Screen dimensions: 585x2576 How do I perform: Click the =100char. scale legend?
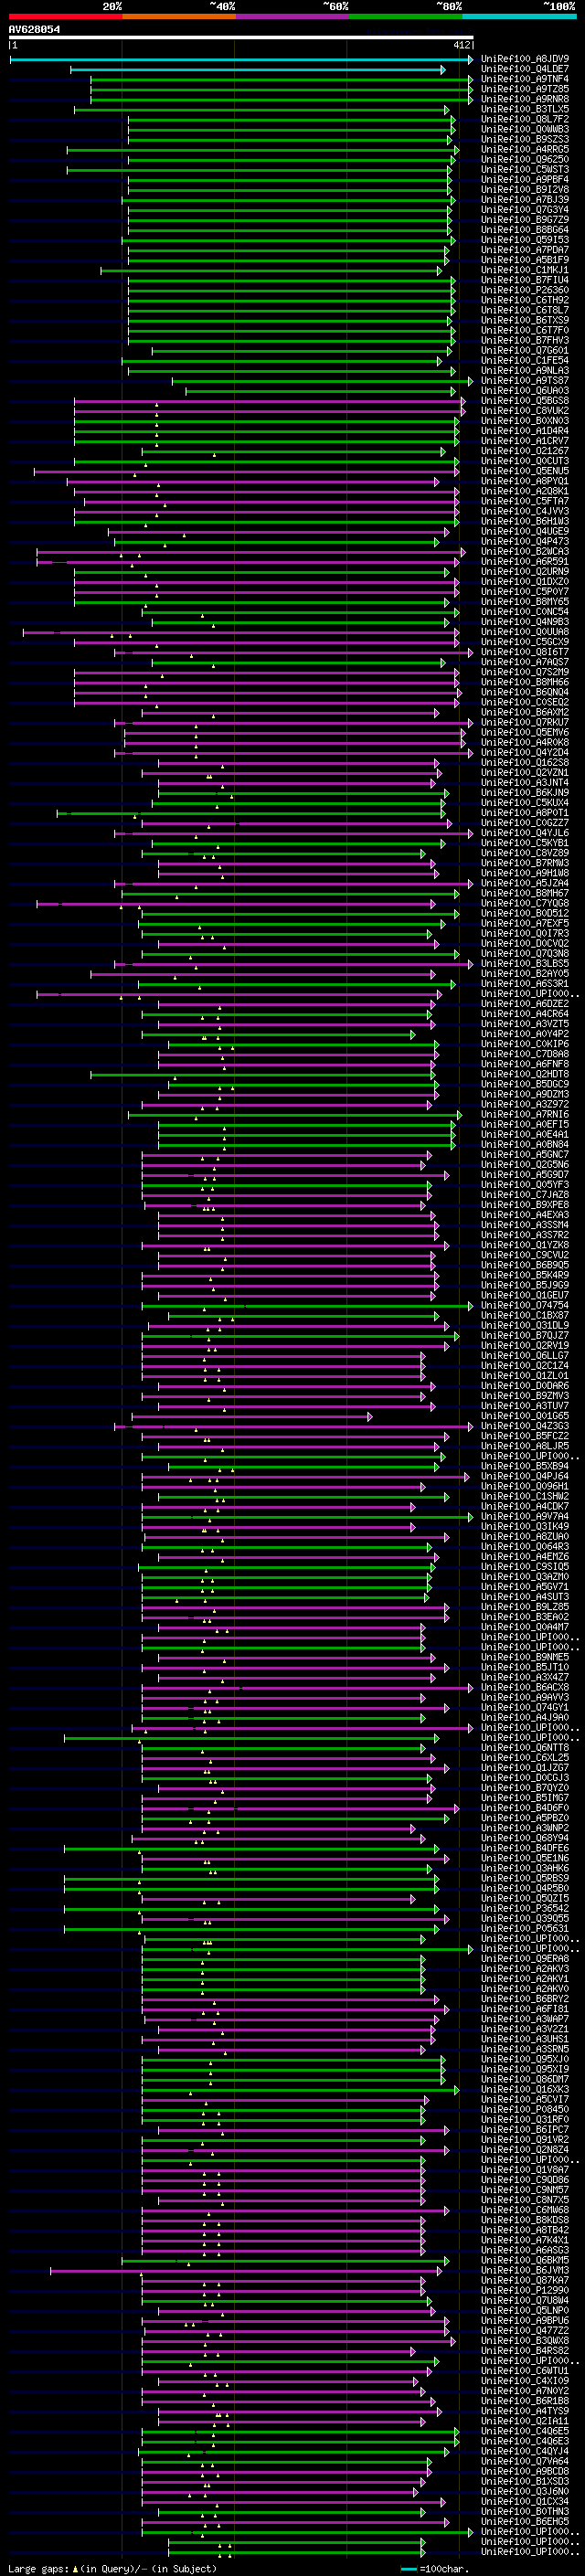[435, 2569]
